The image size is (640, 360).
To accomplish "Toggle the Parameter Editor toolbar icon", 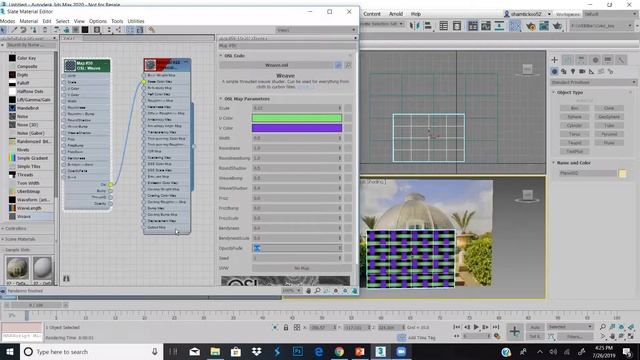I will coord(140,30).
